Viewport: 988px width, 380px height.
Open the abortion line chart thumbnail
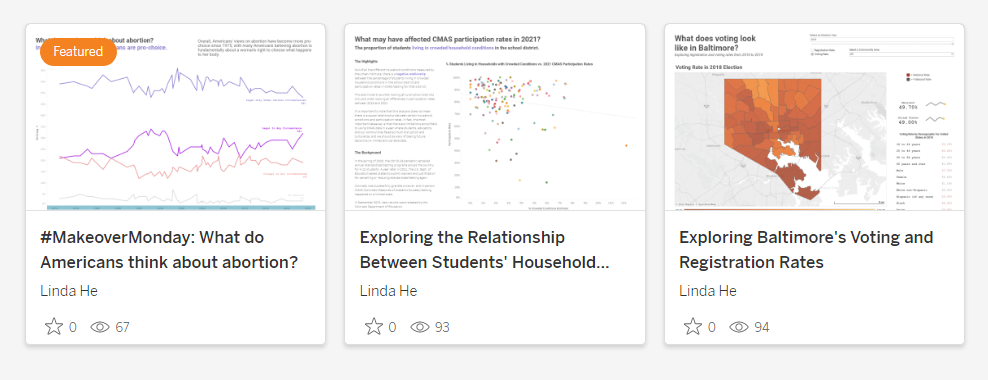coord(176,118)
